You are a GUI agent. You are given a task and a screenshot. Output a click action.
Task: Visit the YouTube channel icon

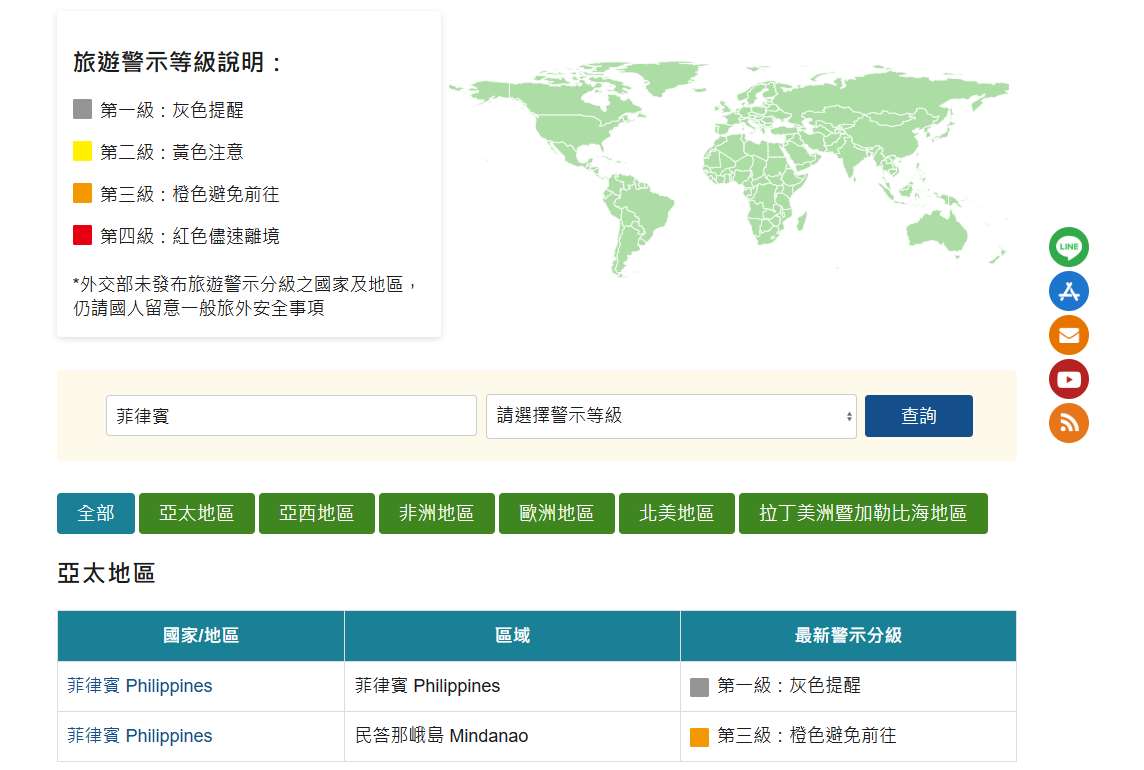coord(1068,379)
